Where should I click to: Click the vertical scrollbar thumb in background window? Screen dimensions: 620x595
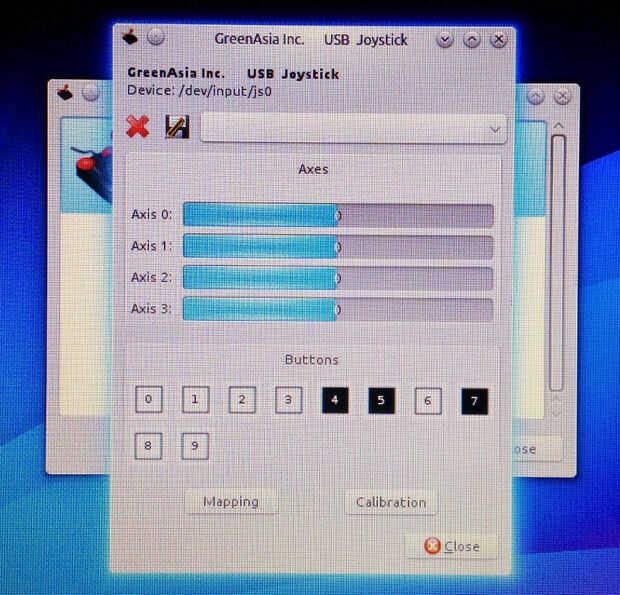558,263
